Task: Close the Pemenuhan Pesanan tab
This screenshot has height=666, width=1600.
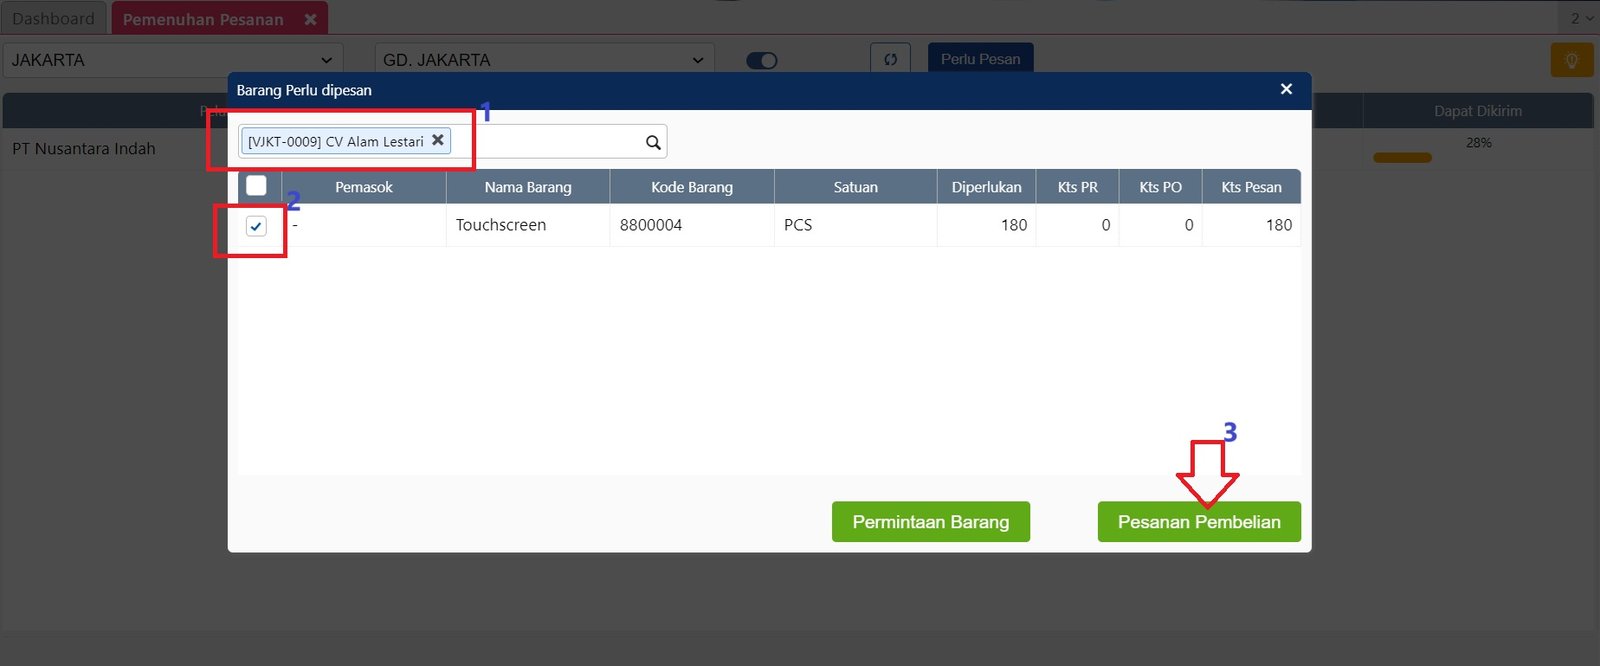Action: [311, 19]
